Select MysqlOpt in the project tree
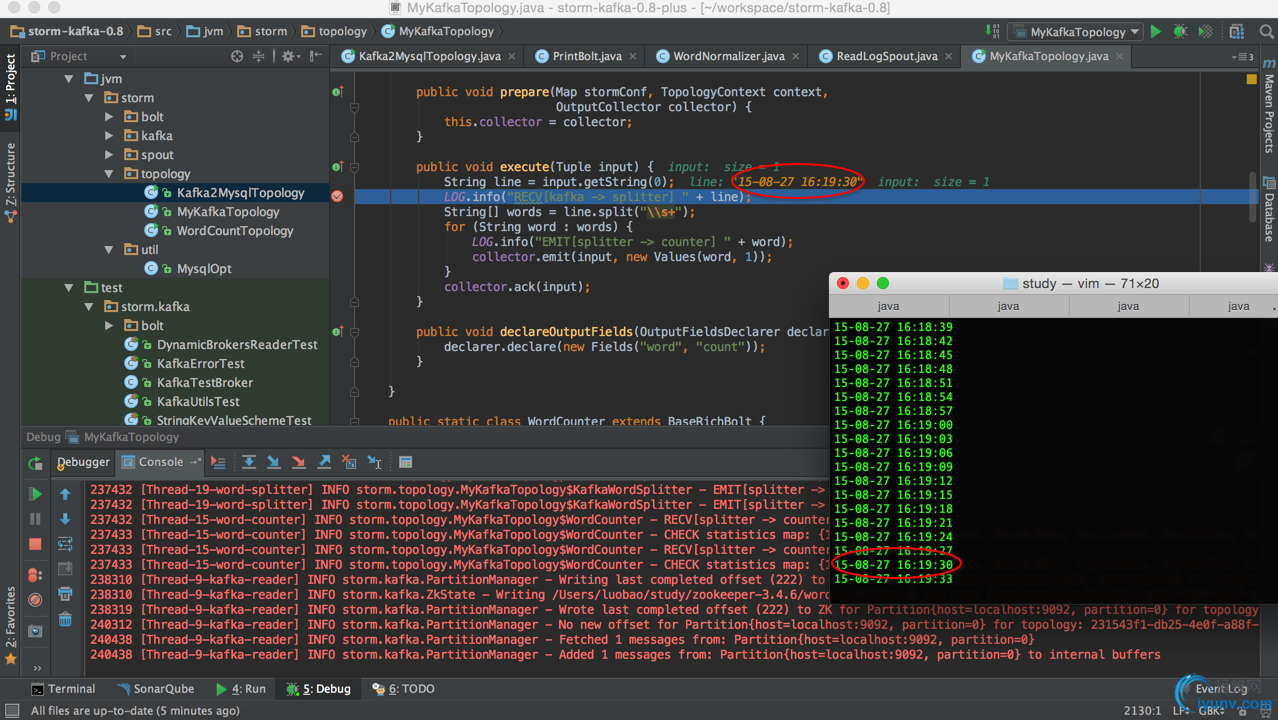Image resolution: width=1278 pixels, height=720 pixels. (x=204, y=269)
